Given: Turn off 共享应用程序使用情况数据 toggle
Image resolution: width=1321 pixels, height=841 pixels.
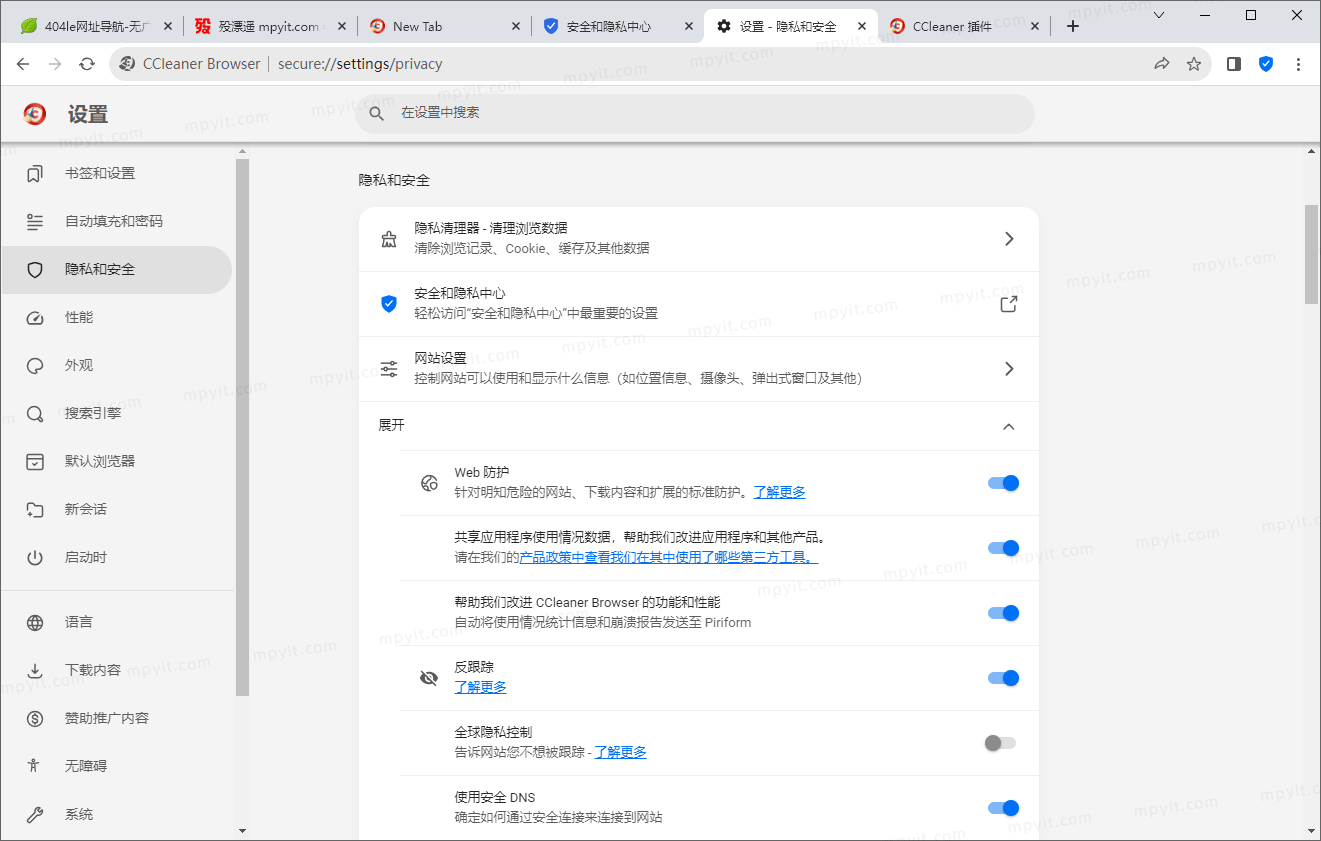Looking at the screenshot, I should [x=1003, y=548].
